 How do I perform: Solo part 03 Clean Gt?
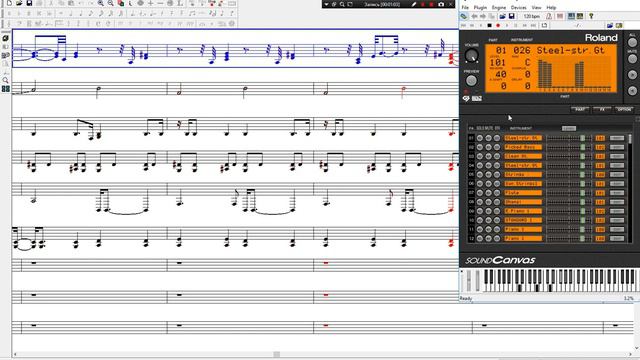[x=480, y=156]
